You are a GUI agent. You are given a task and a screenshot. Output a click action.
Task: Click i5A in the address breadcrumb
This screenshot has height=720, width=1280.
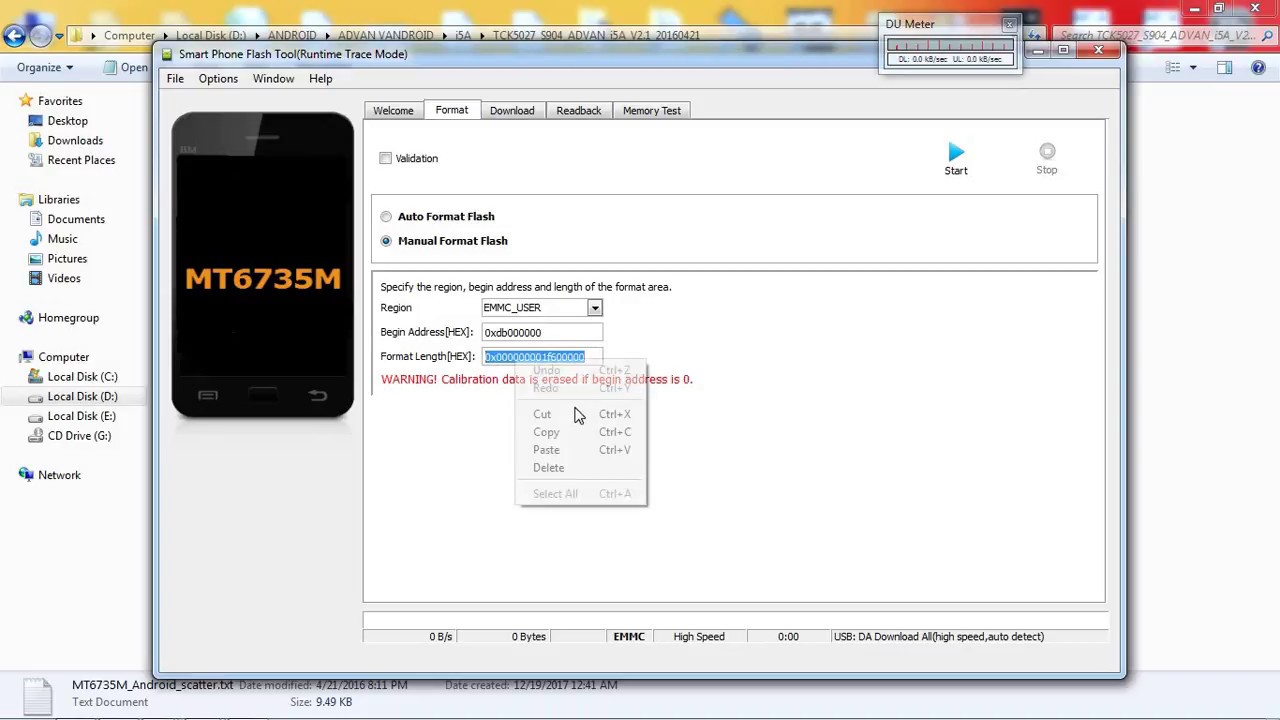463,35
